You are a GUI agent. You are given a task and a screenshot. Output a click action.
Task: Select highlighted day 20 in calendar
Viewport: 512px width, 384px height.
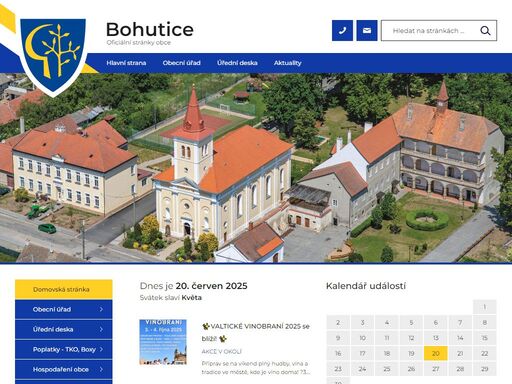[436, 353]
